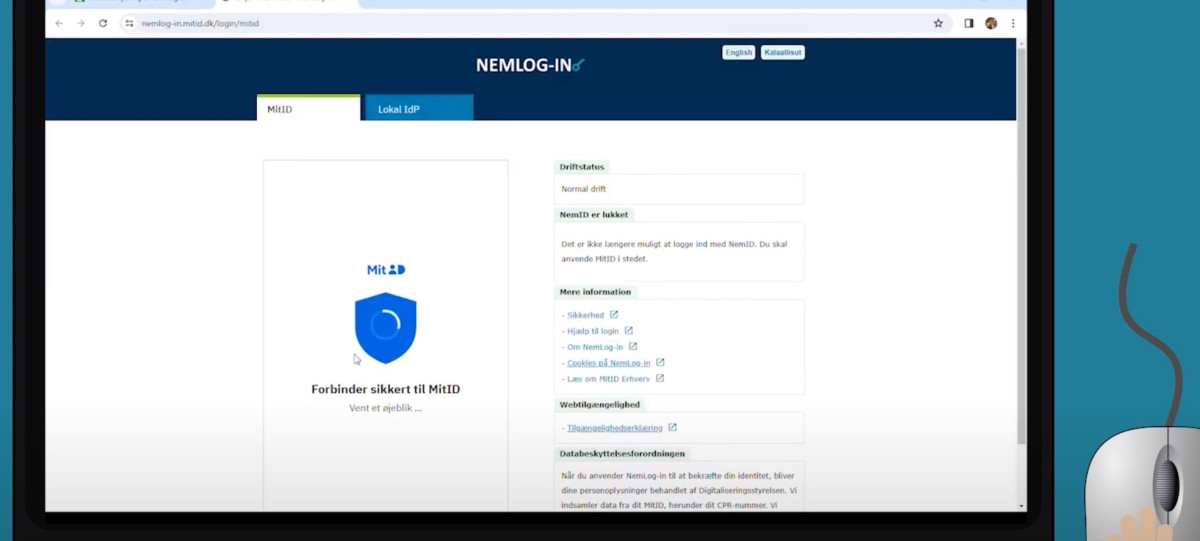Open the Om NemLog-in link
This screenshot has width=1200, height=541.
pyautogui.click(x=595, y=347)
